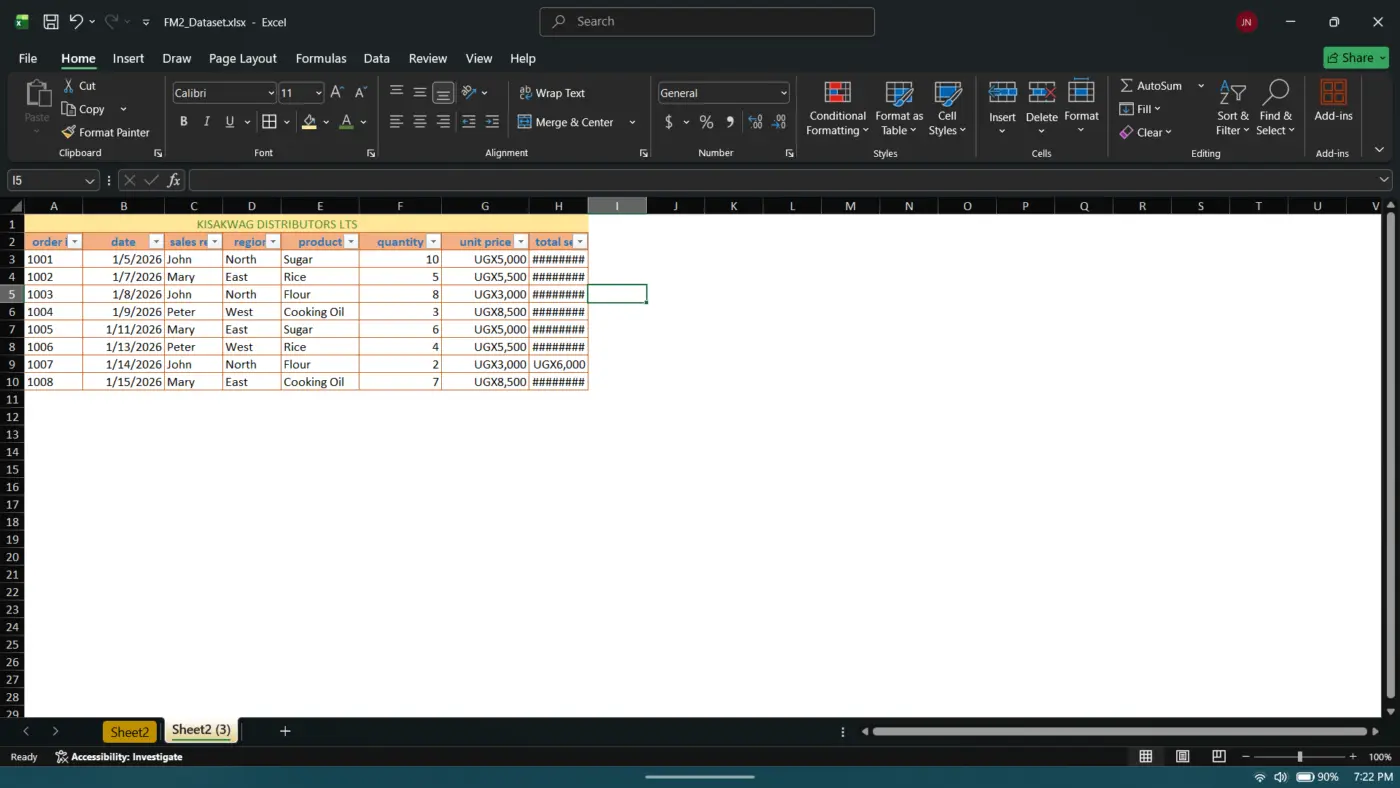The image size is (1400, 788).
Task: Open Format as Table gallery
Action: coord(899,109)
